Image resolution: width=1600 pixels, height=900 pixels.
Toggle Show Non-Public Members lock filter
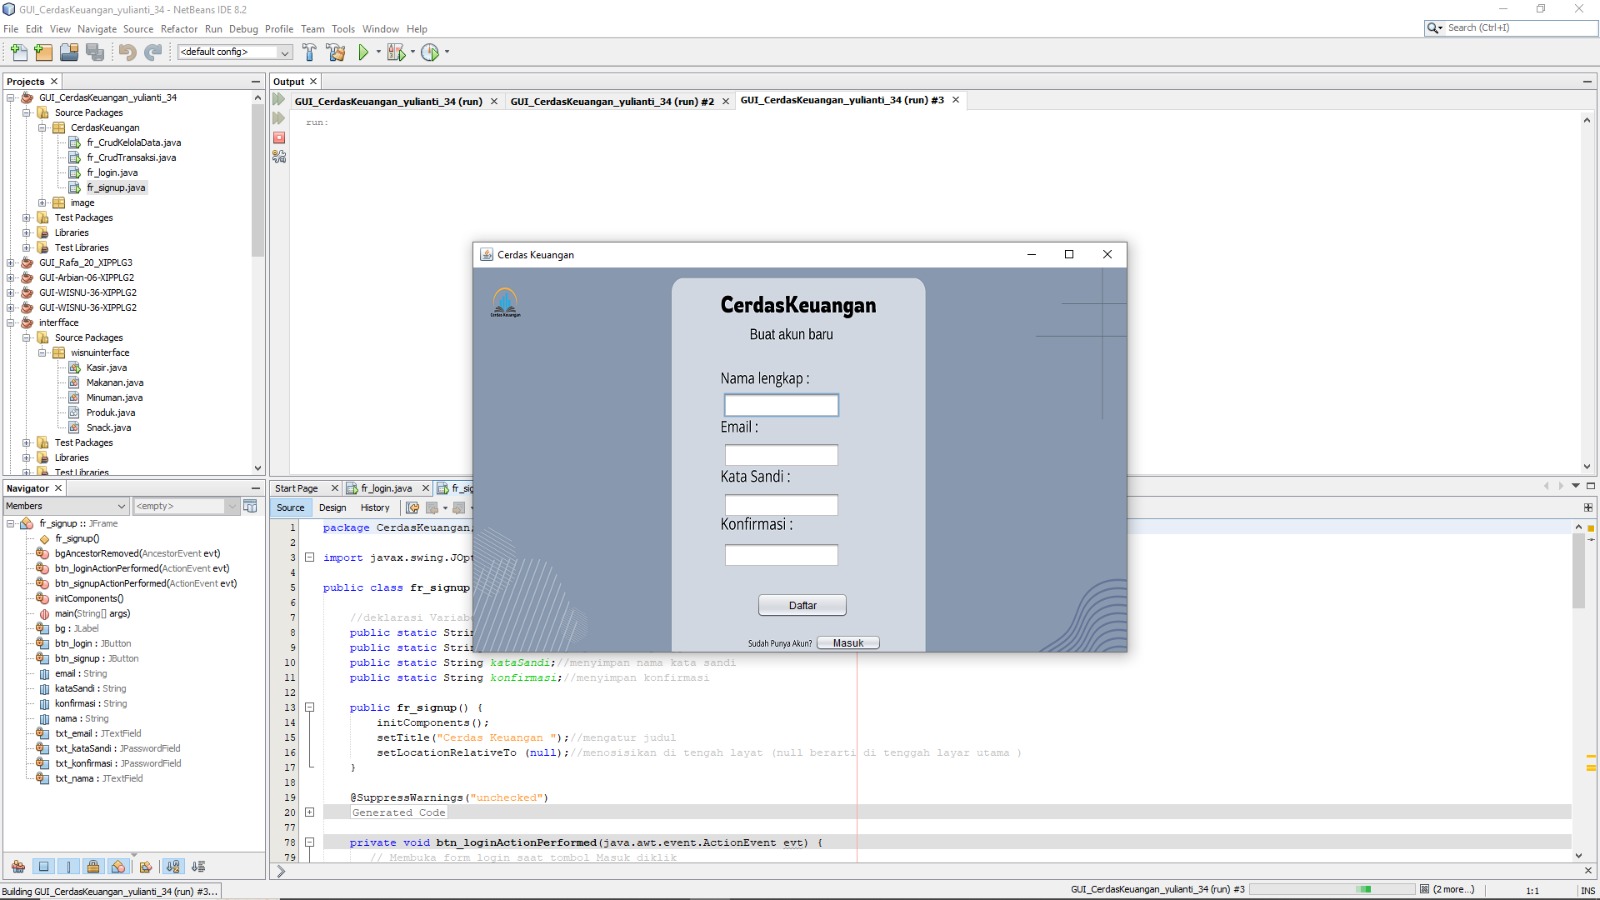tap(93, 867)
